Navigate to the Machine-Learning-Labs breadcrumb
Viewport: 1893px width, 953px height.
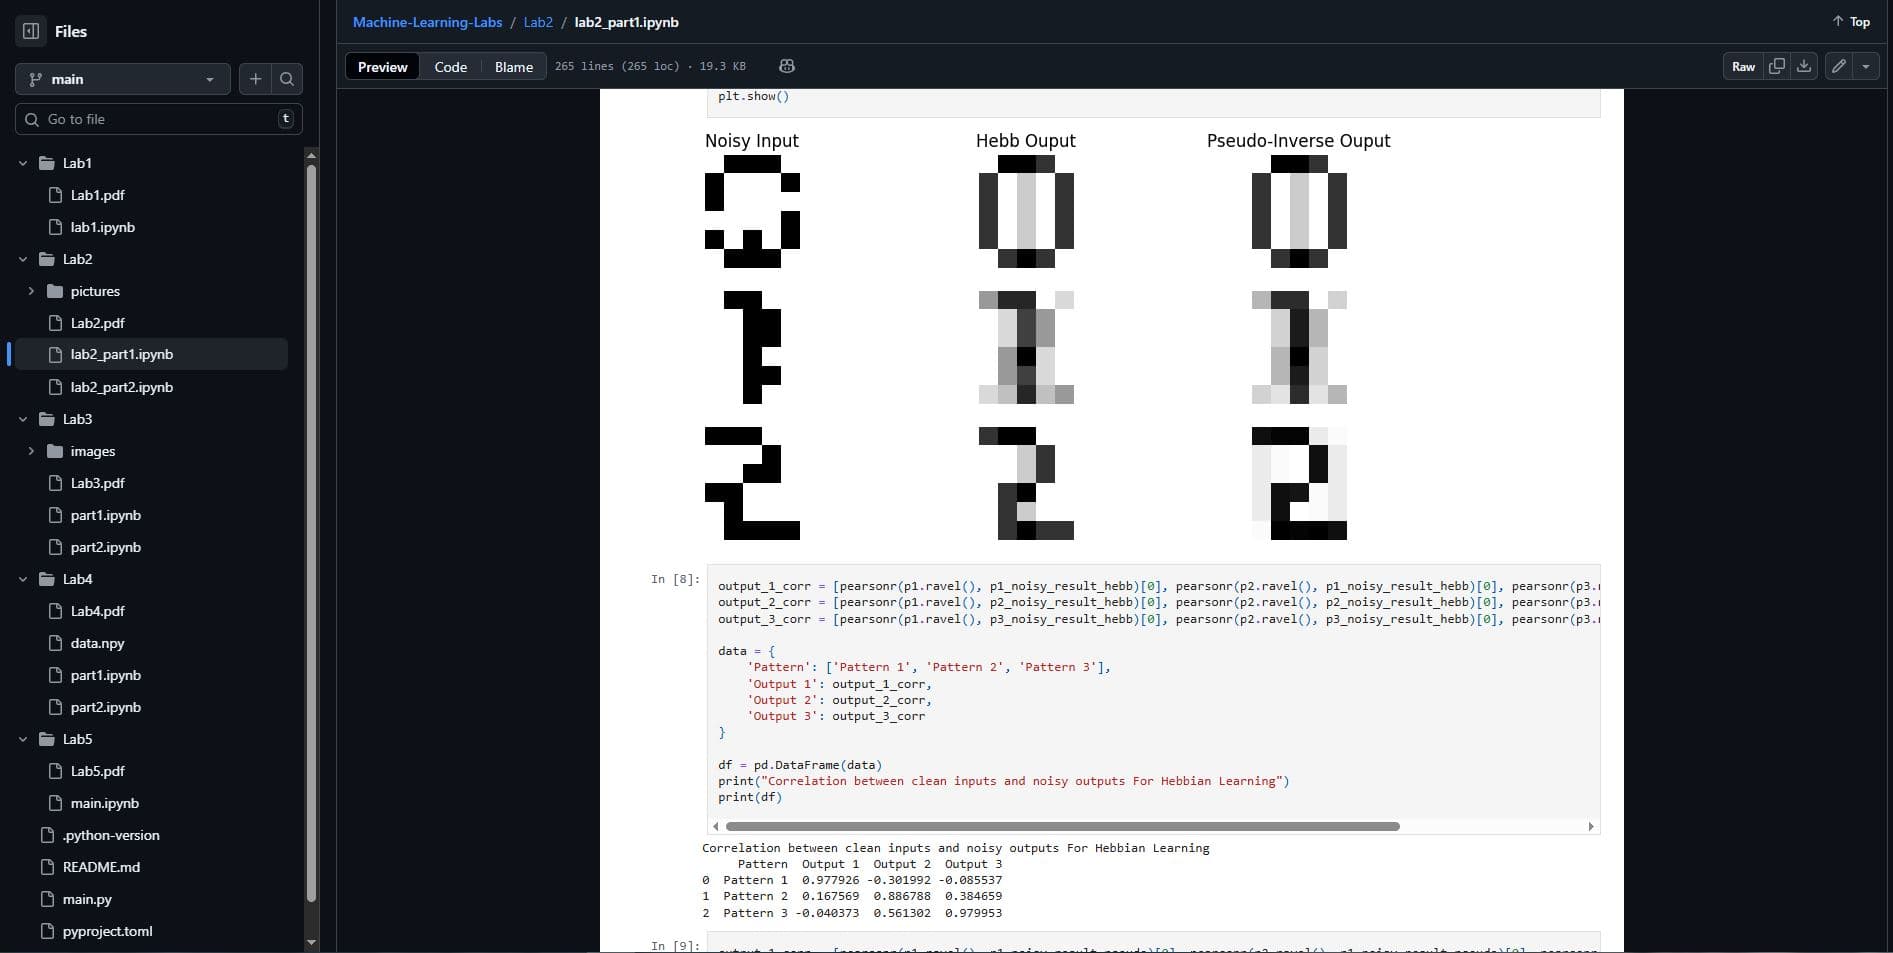(x=427, y=21)
